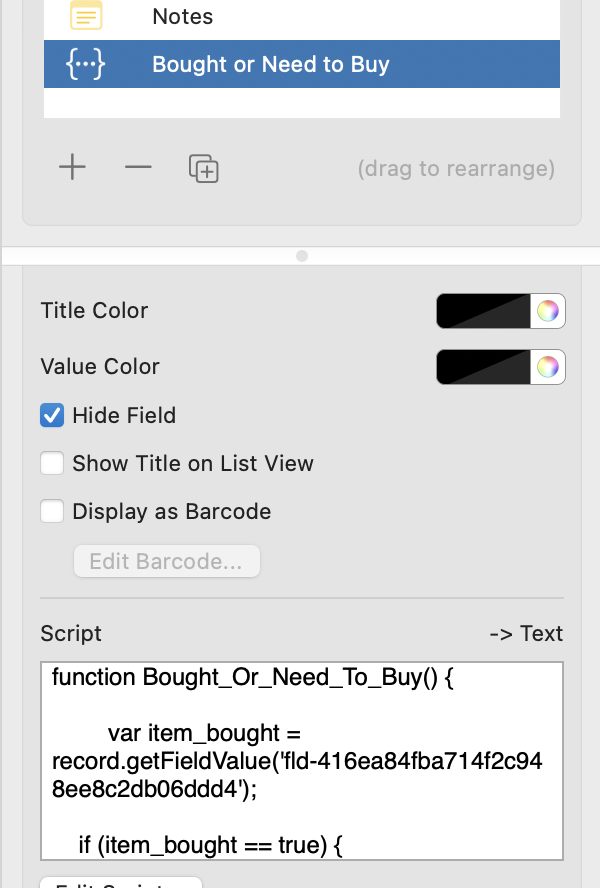Select the Bought or Need to Buy field
The width and height of the screenshot is (600, 888).
click(271, 65)
